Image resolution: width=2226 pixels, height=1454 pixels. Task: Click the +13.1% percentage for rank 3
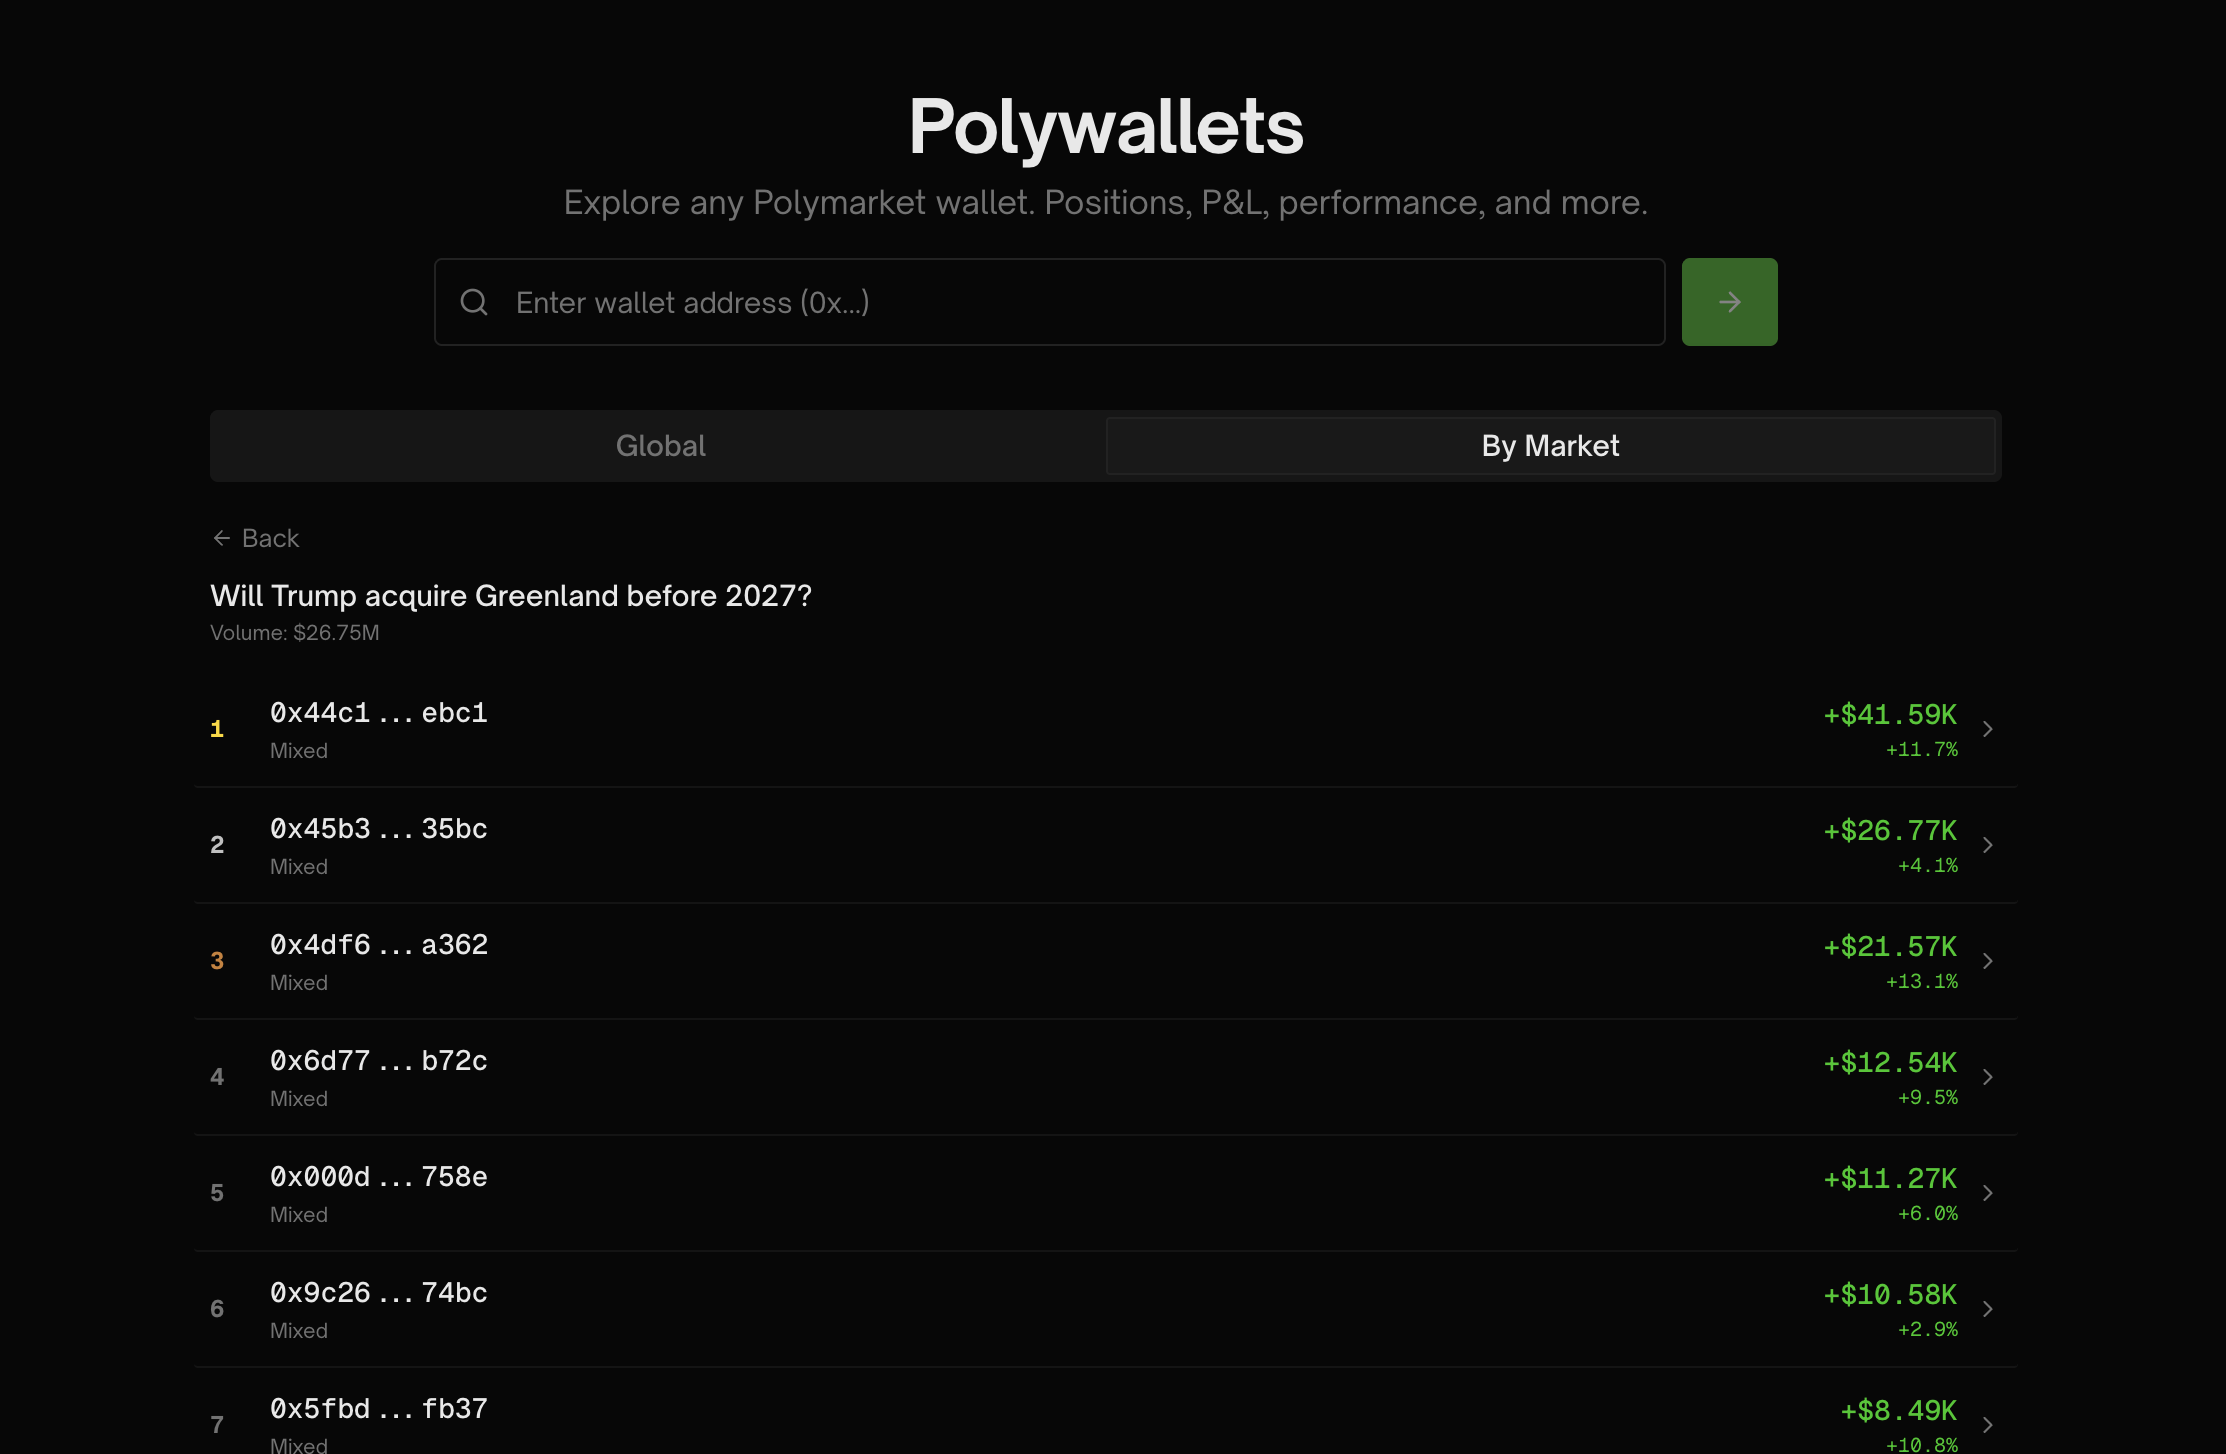(x=1919, y=981)
